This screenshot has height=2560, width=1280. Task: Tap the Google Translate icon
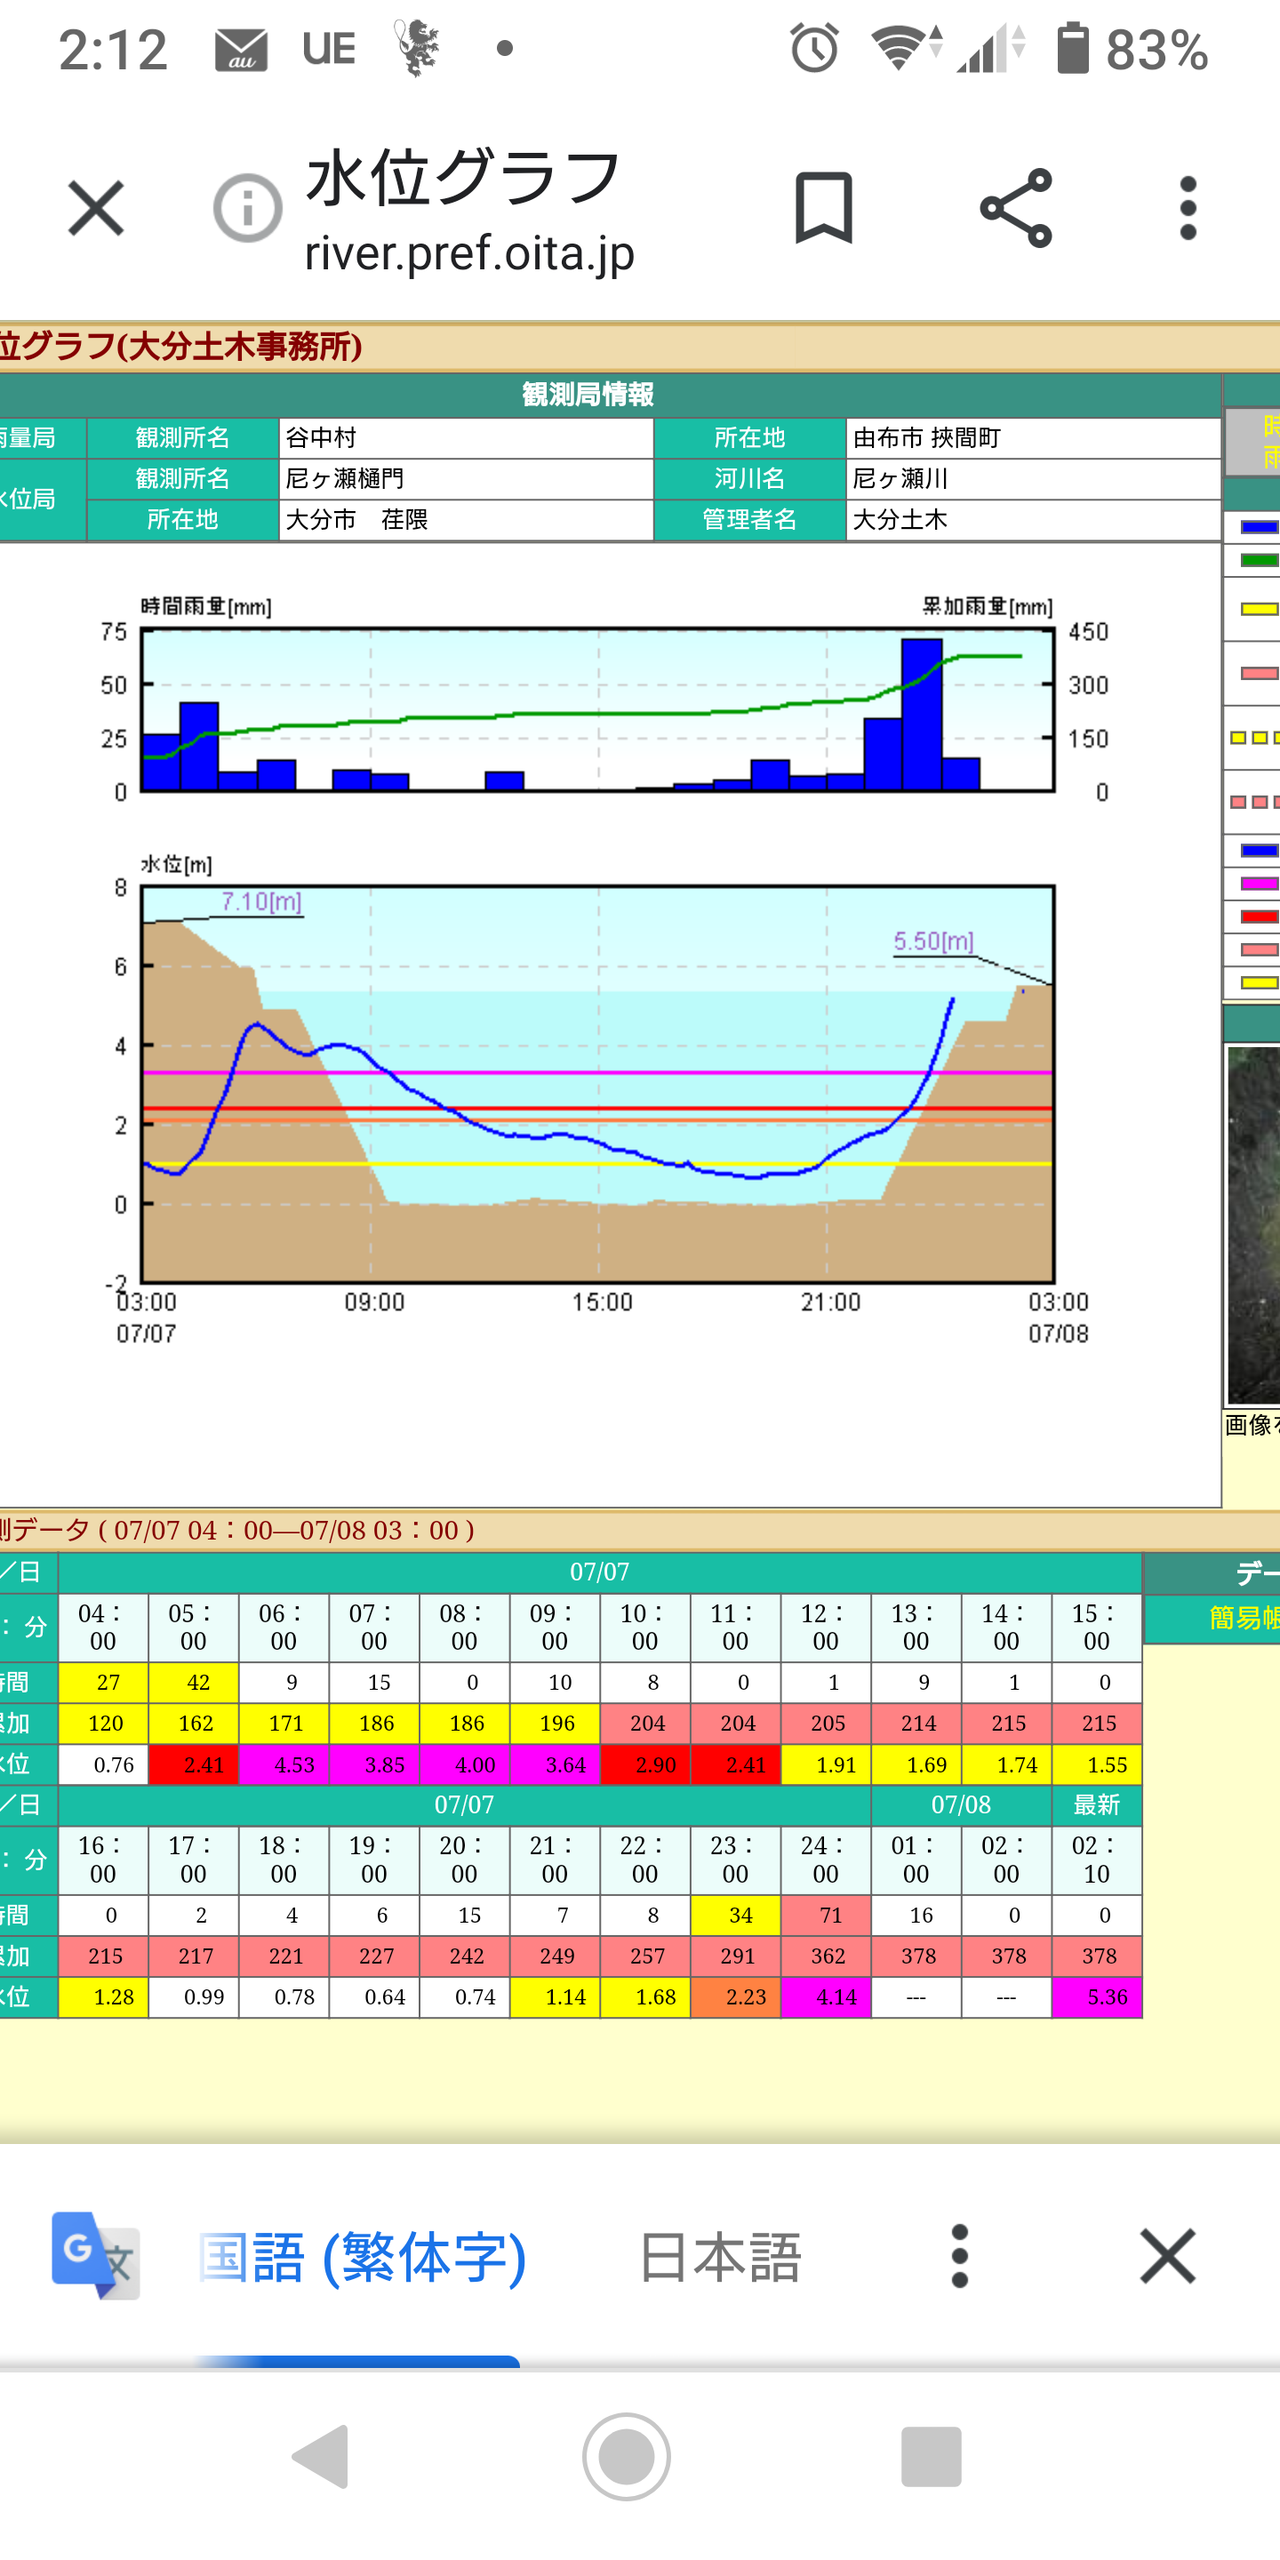coord(96,2255)
